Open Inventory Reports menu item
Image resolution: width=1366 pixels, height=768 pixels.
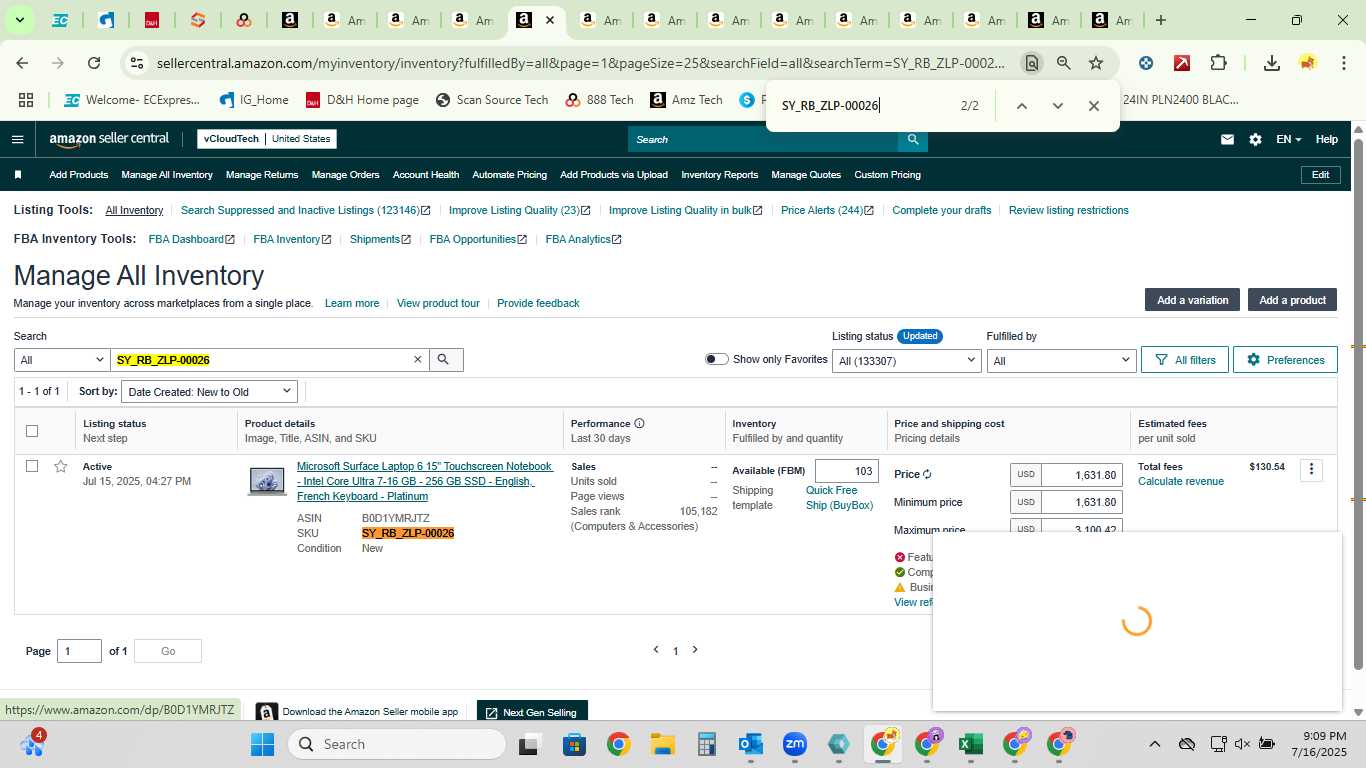tap(720, 175)
